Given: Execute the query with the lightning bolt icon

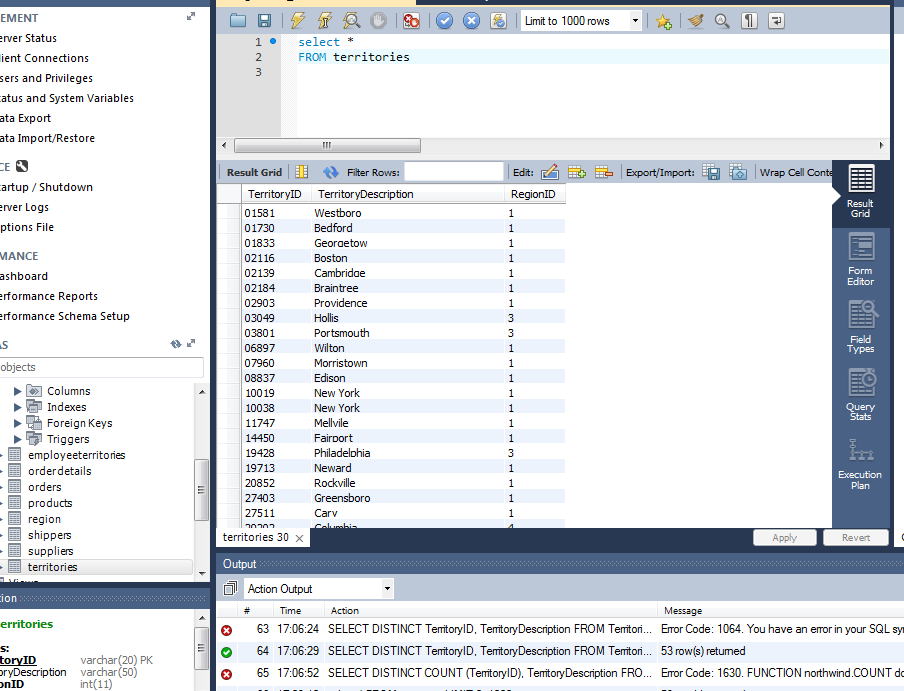Looking at the screenshot, I should coord(297,21).
